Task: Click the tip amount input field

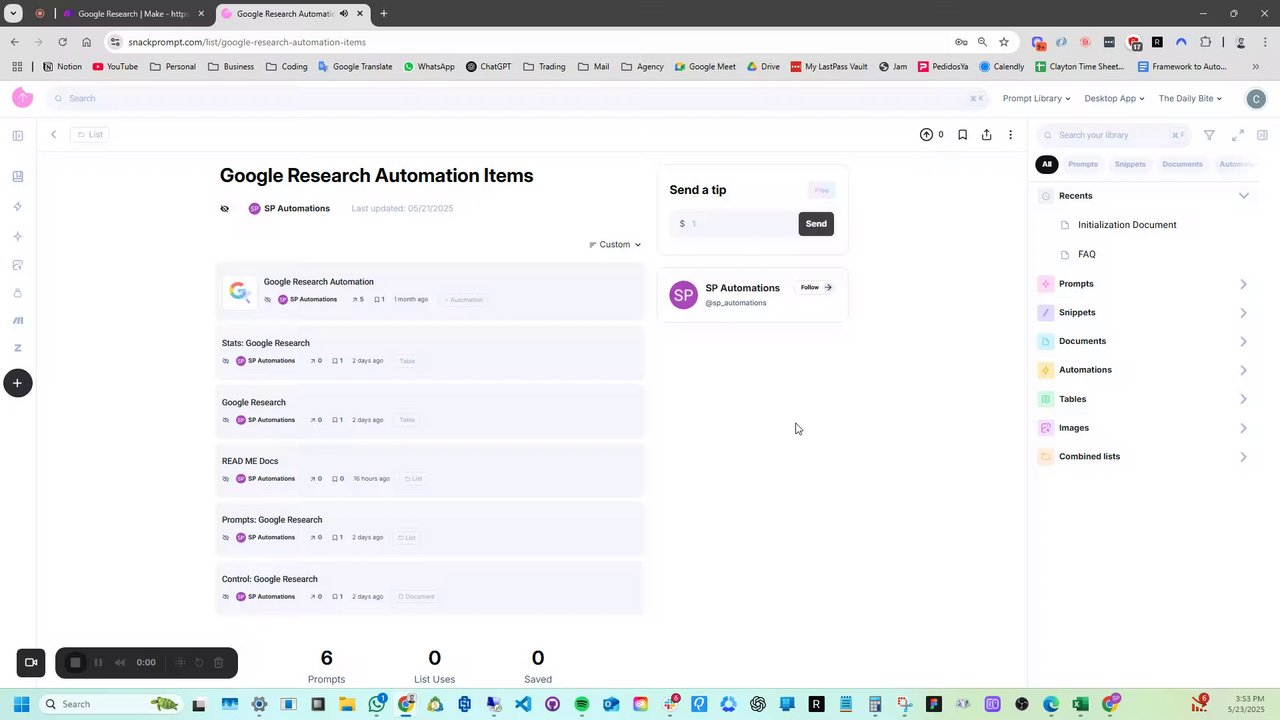Action: click(734, 224)
